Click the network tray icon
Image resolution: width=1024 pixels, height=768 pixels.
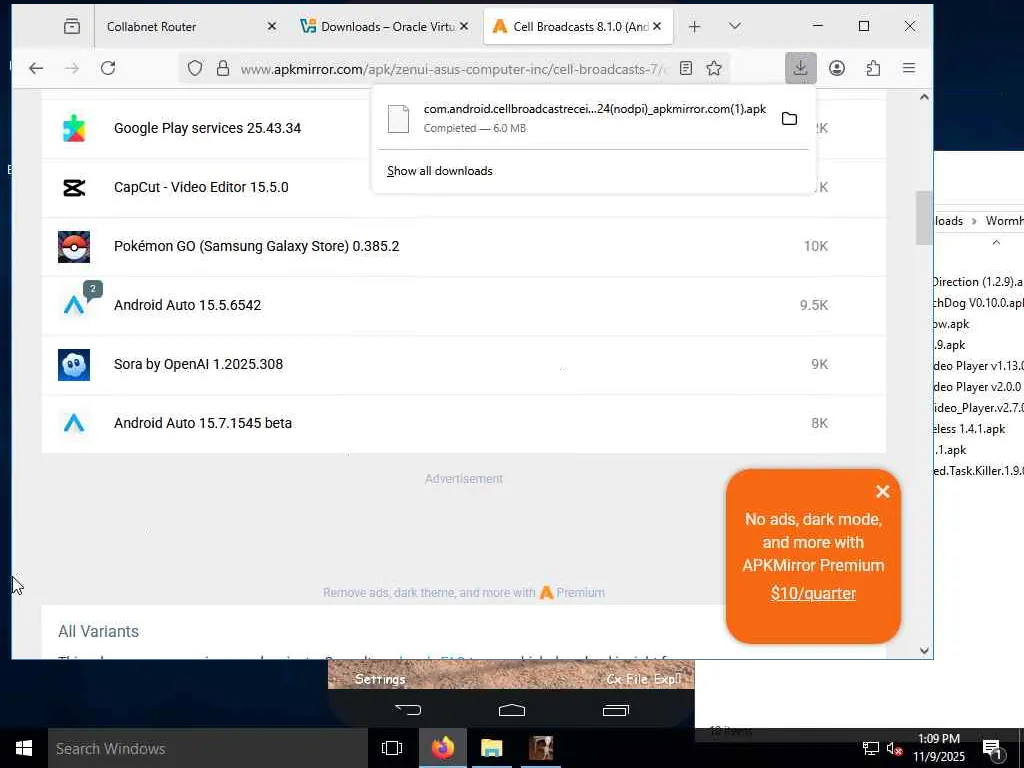pyautogui.click(x=871, y=748)
